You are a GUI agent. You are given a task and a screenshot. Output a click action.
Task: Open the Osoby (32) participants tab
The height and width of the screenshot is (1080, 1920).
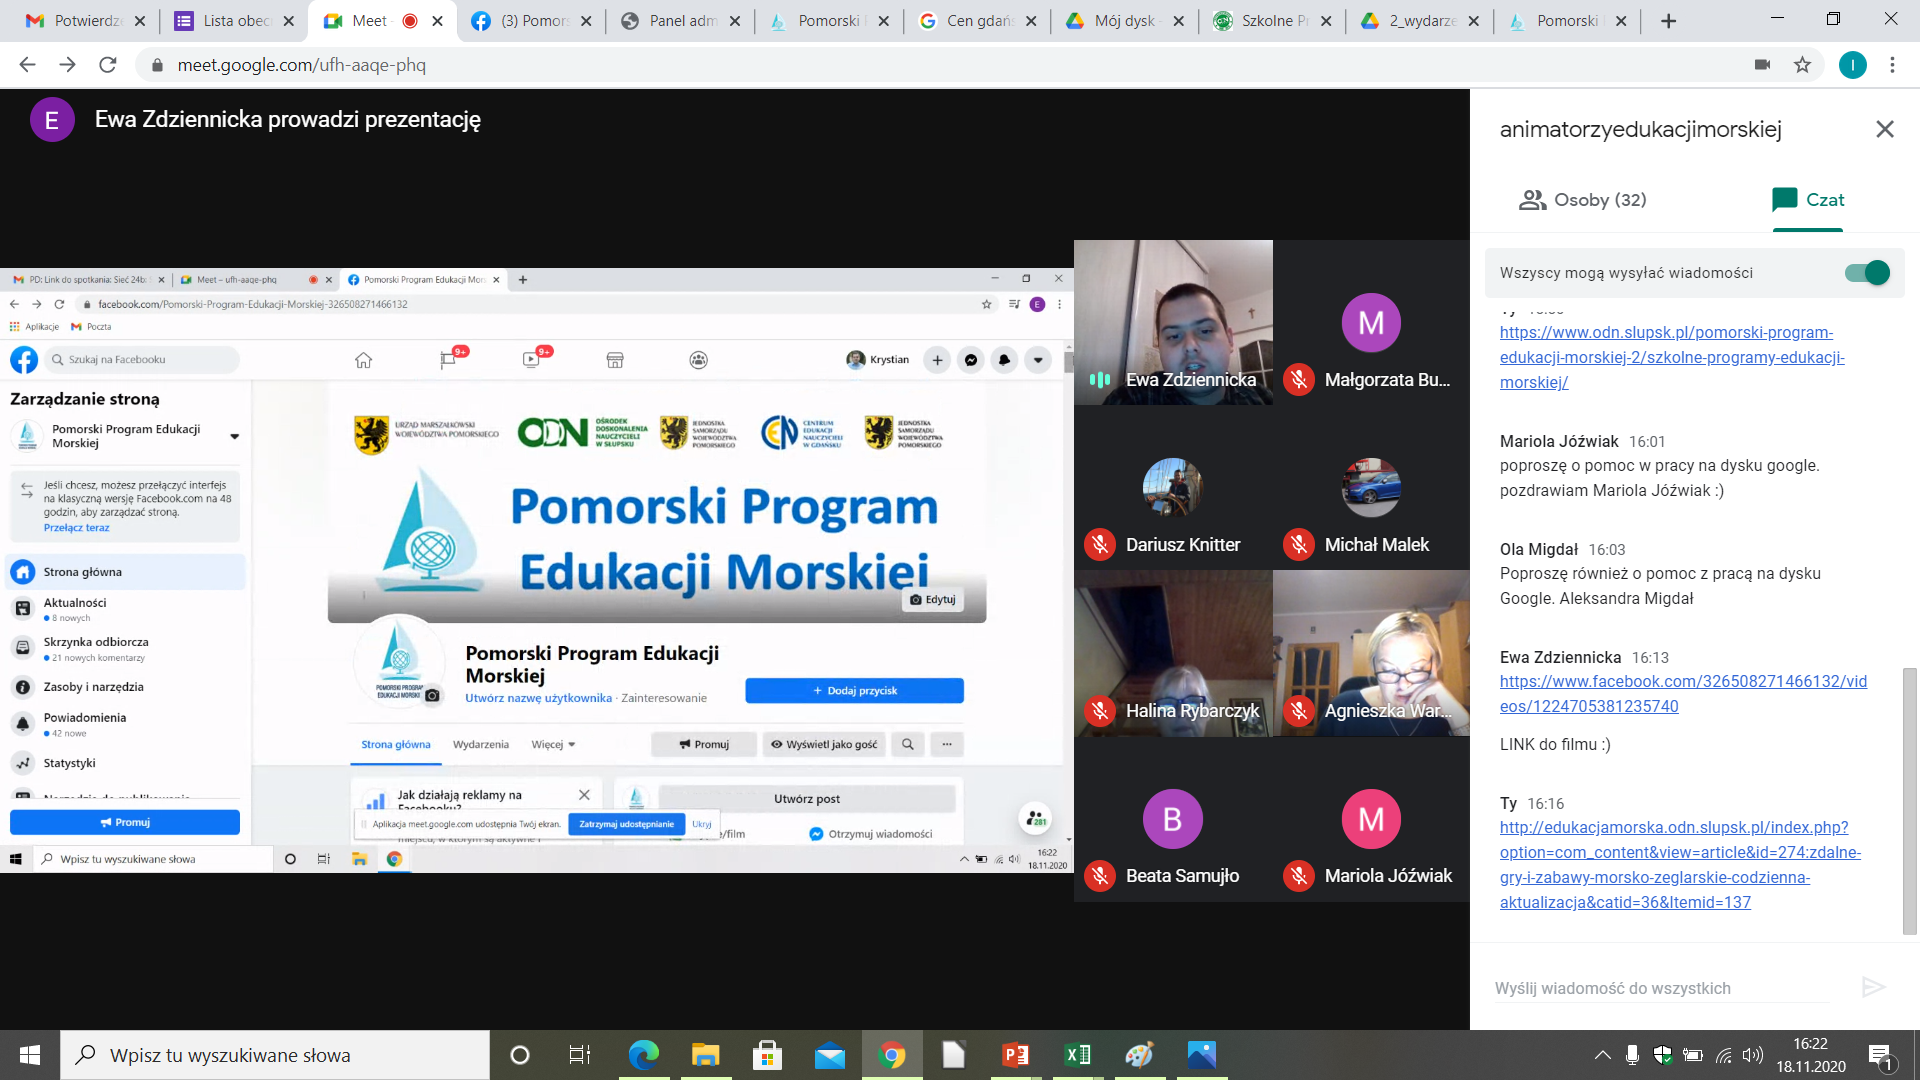click(1582, 200)
